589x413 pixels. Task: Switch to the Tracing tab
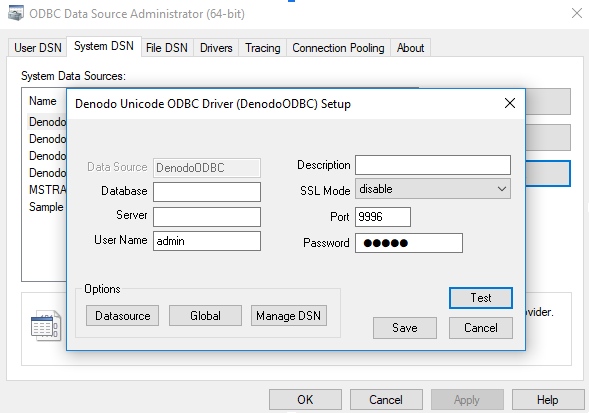tap(263, 48)
